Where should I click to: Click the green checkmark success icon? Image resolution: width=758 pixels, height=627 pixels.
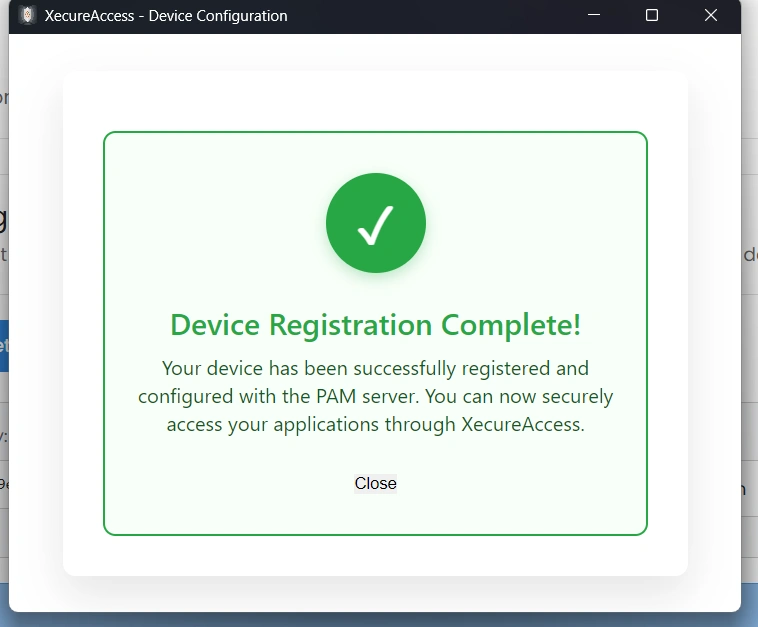point(376,223)
